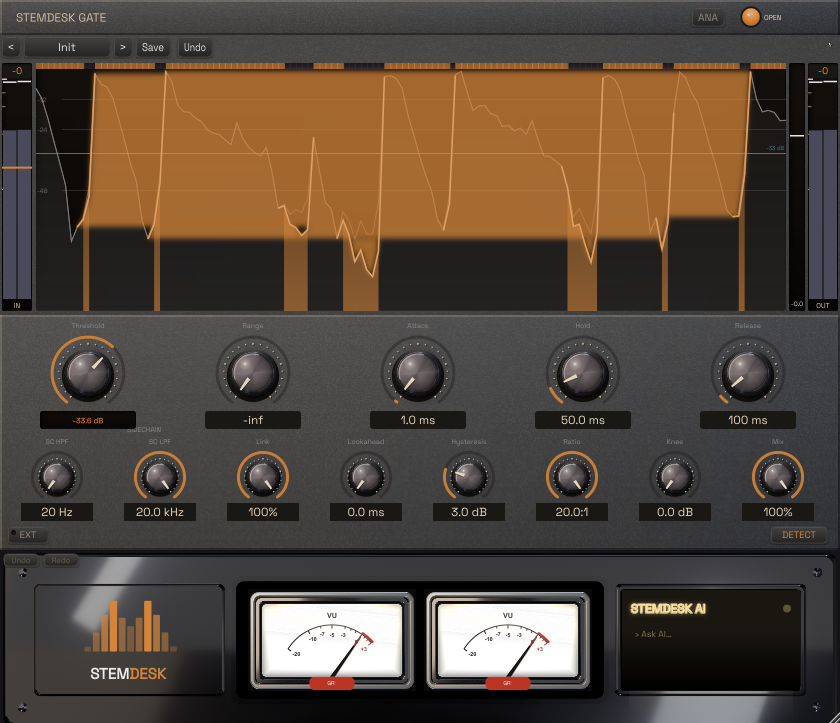This screenshot has width=840, height=723.
Task: Click the Range value field -inf
Action: coord(253,420)
